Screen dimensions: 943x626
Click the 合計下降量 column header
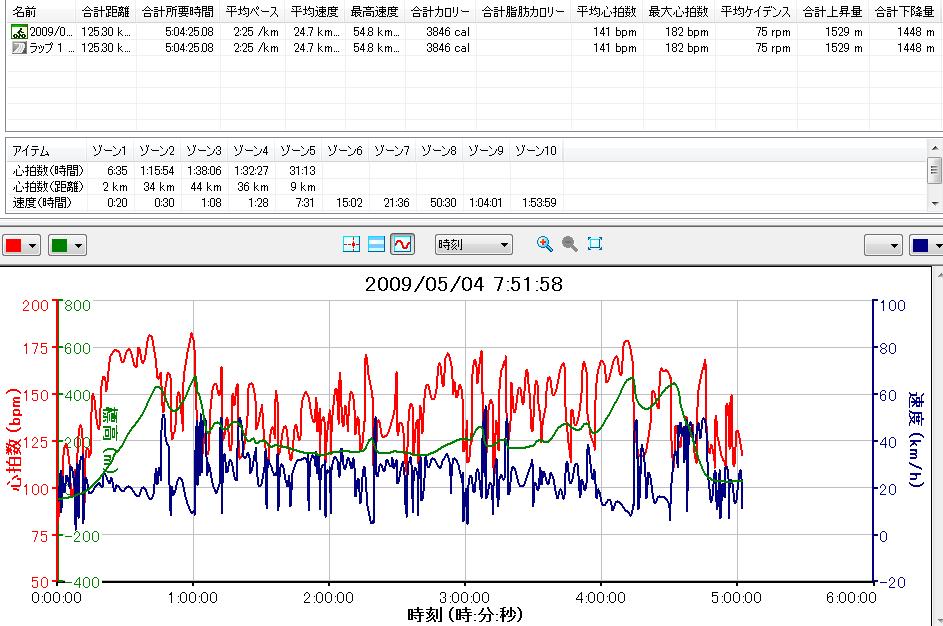[905, 11]
